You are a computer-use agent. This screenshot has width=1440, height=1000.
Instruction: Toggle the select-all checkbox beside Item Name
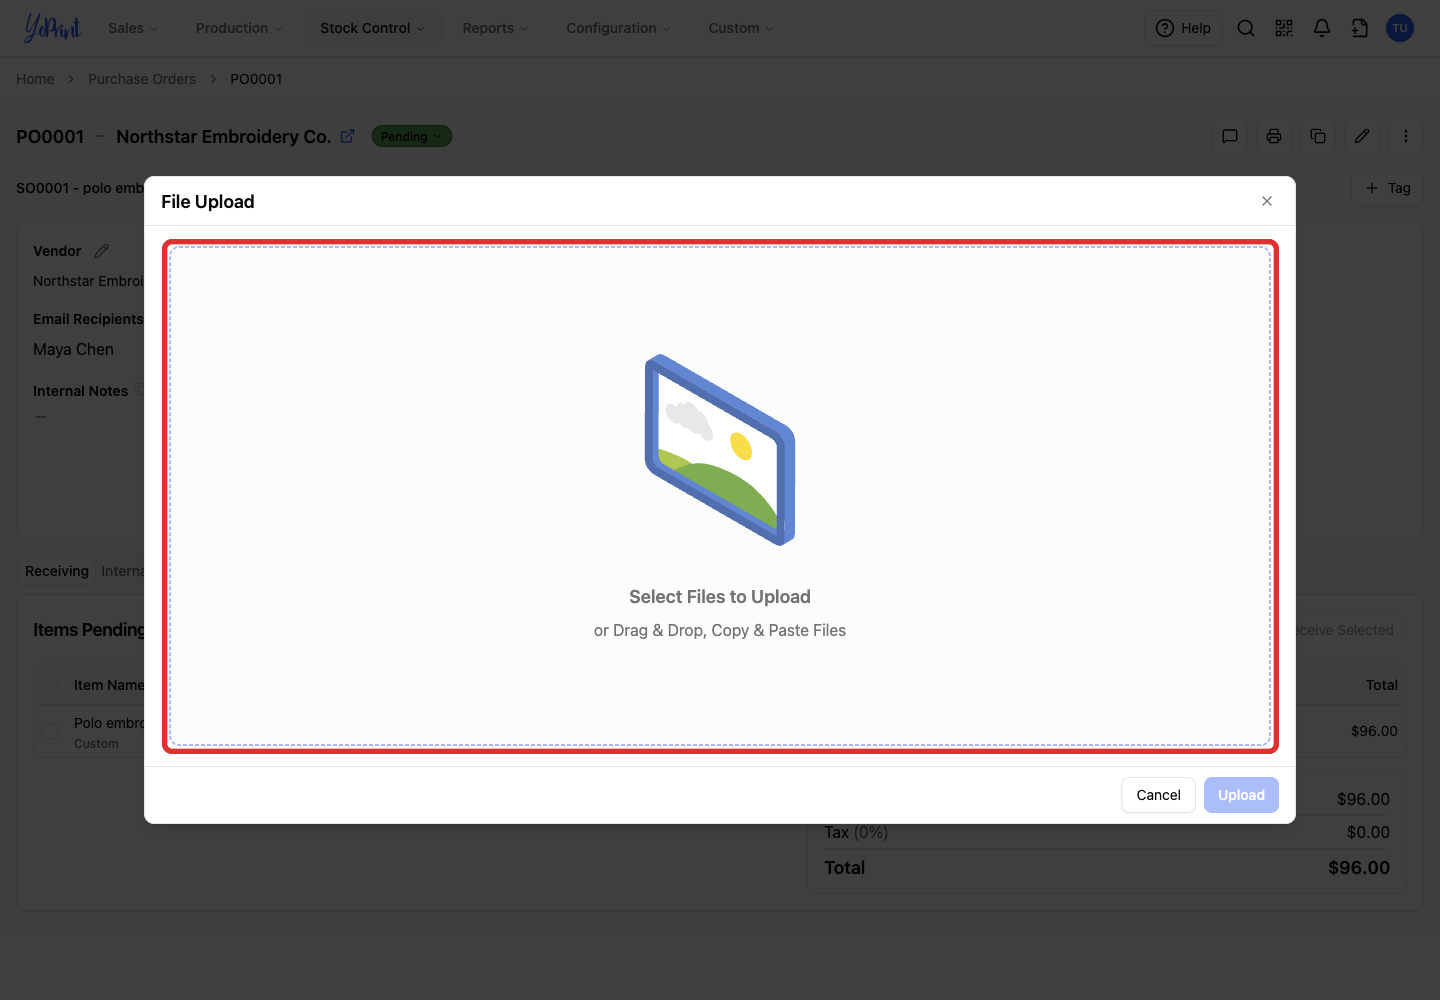point(50,685)
